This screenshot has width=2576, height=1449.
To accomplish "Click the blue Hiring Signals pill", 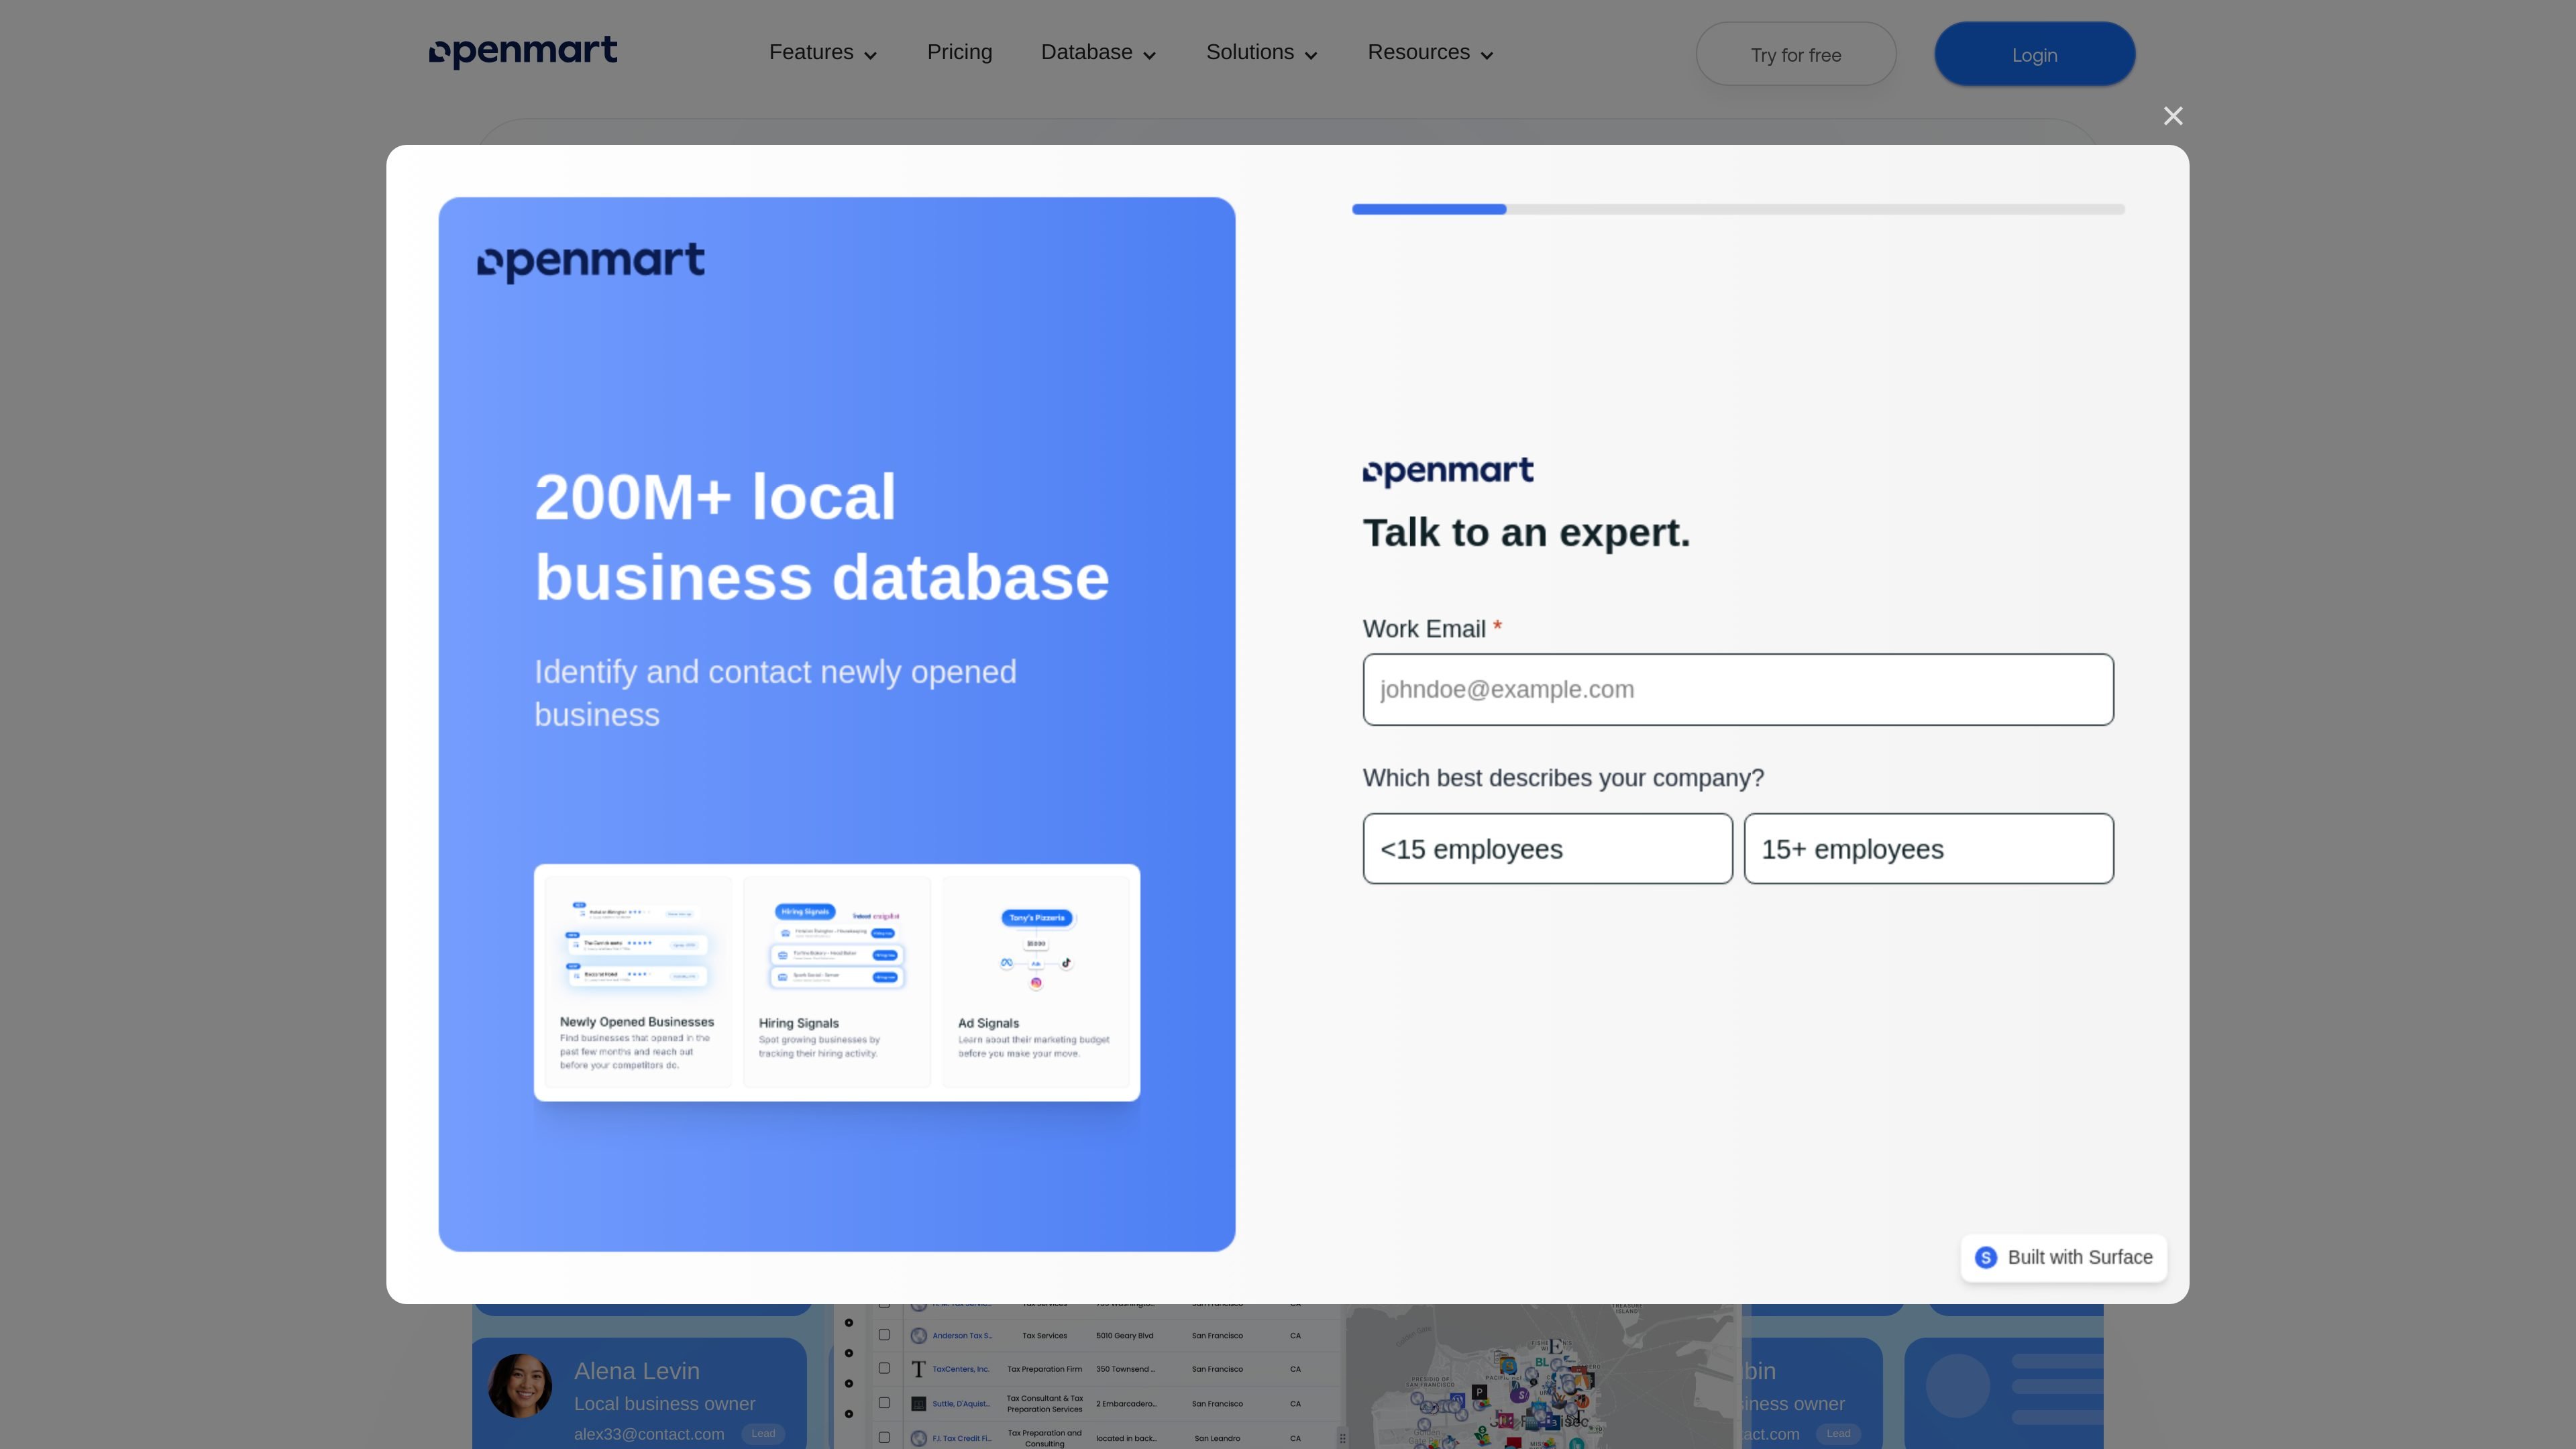I will [805, 912].
